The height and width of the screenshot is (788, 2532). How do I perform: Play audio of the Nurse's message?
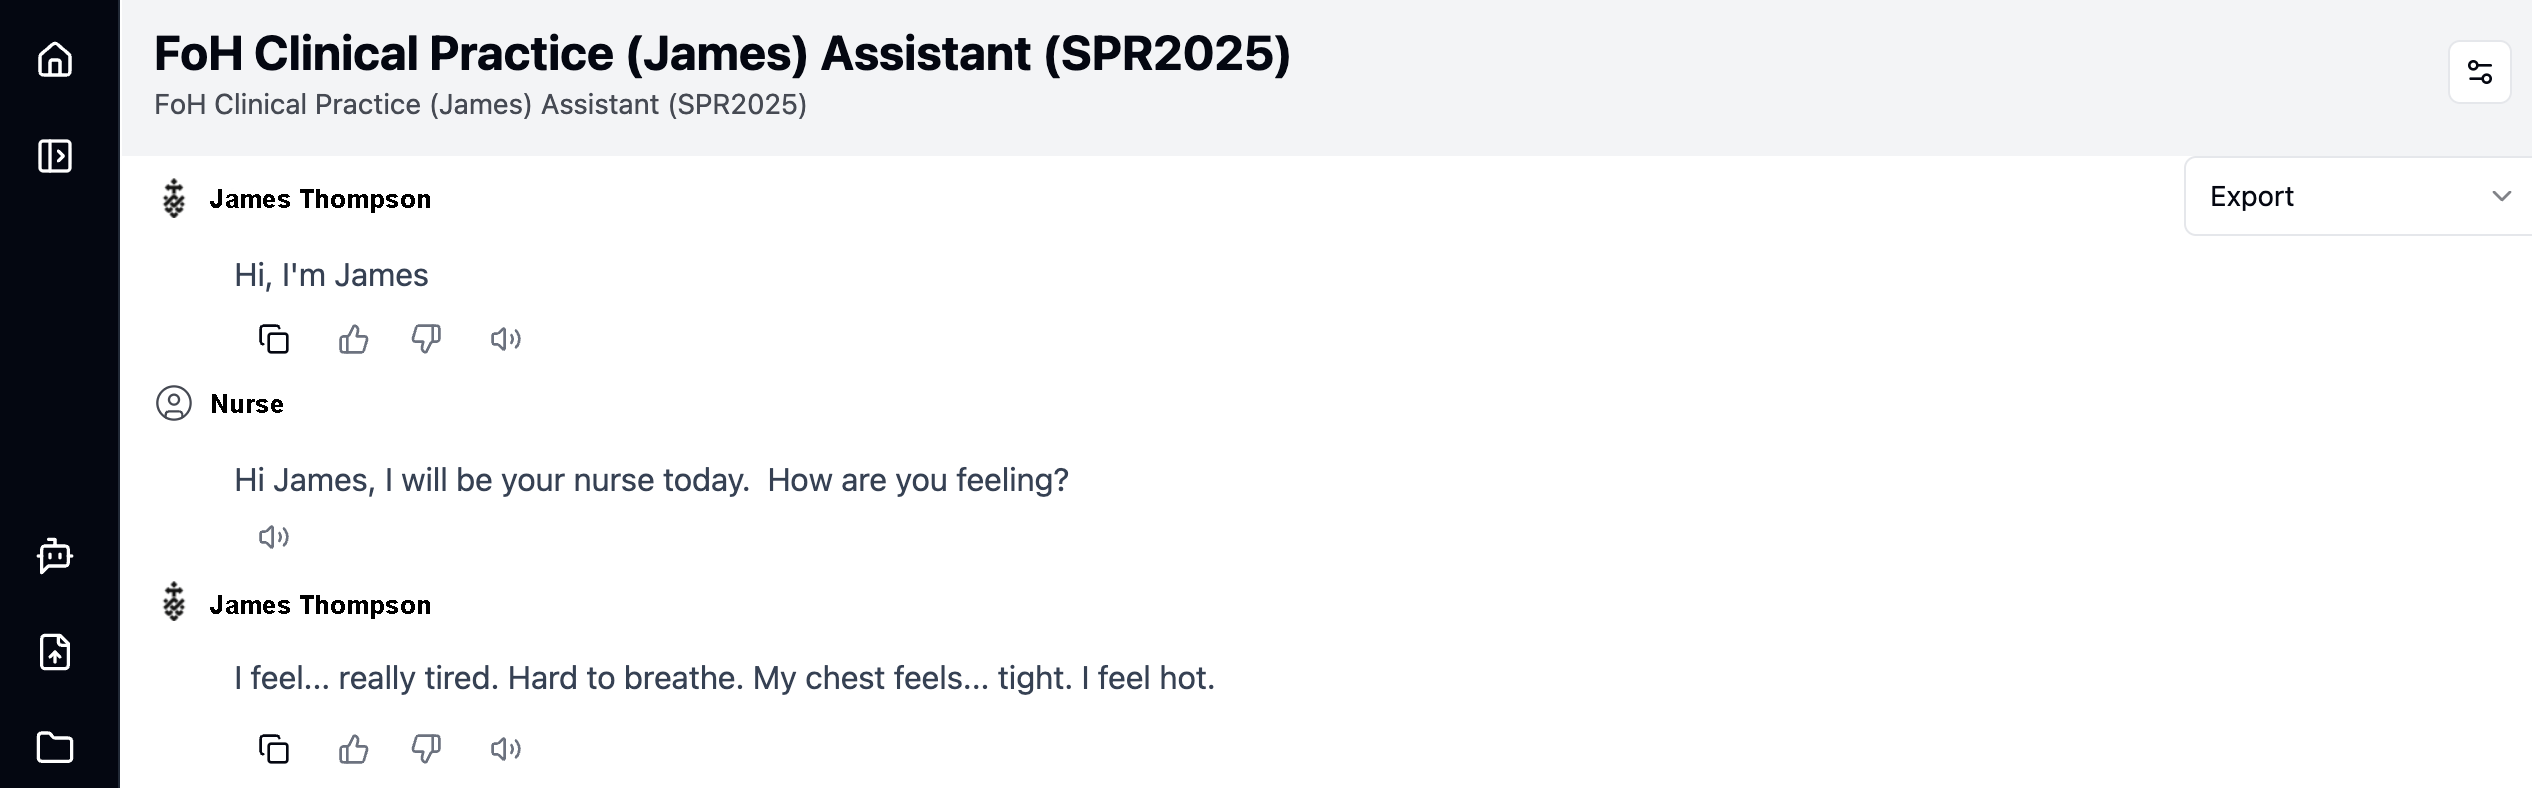tap(273, 537)
